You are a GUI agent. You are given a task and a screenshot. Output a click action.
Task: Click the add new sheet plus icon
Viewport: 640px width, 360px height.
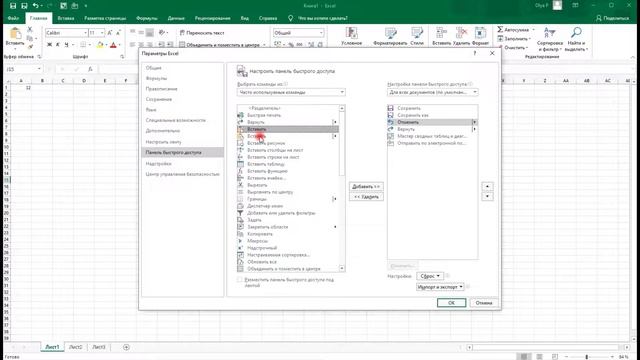click(x=126, y=347)
